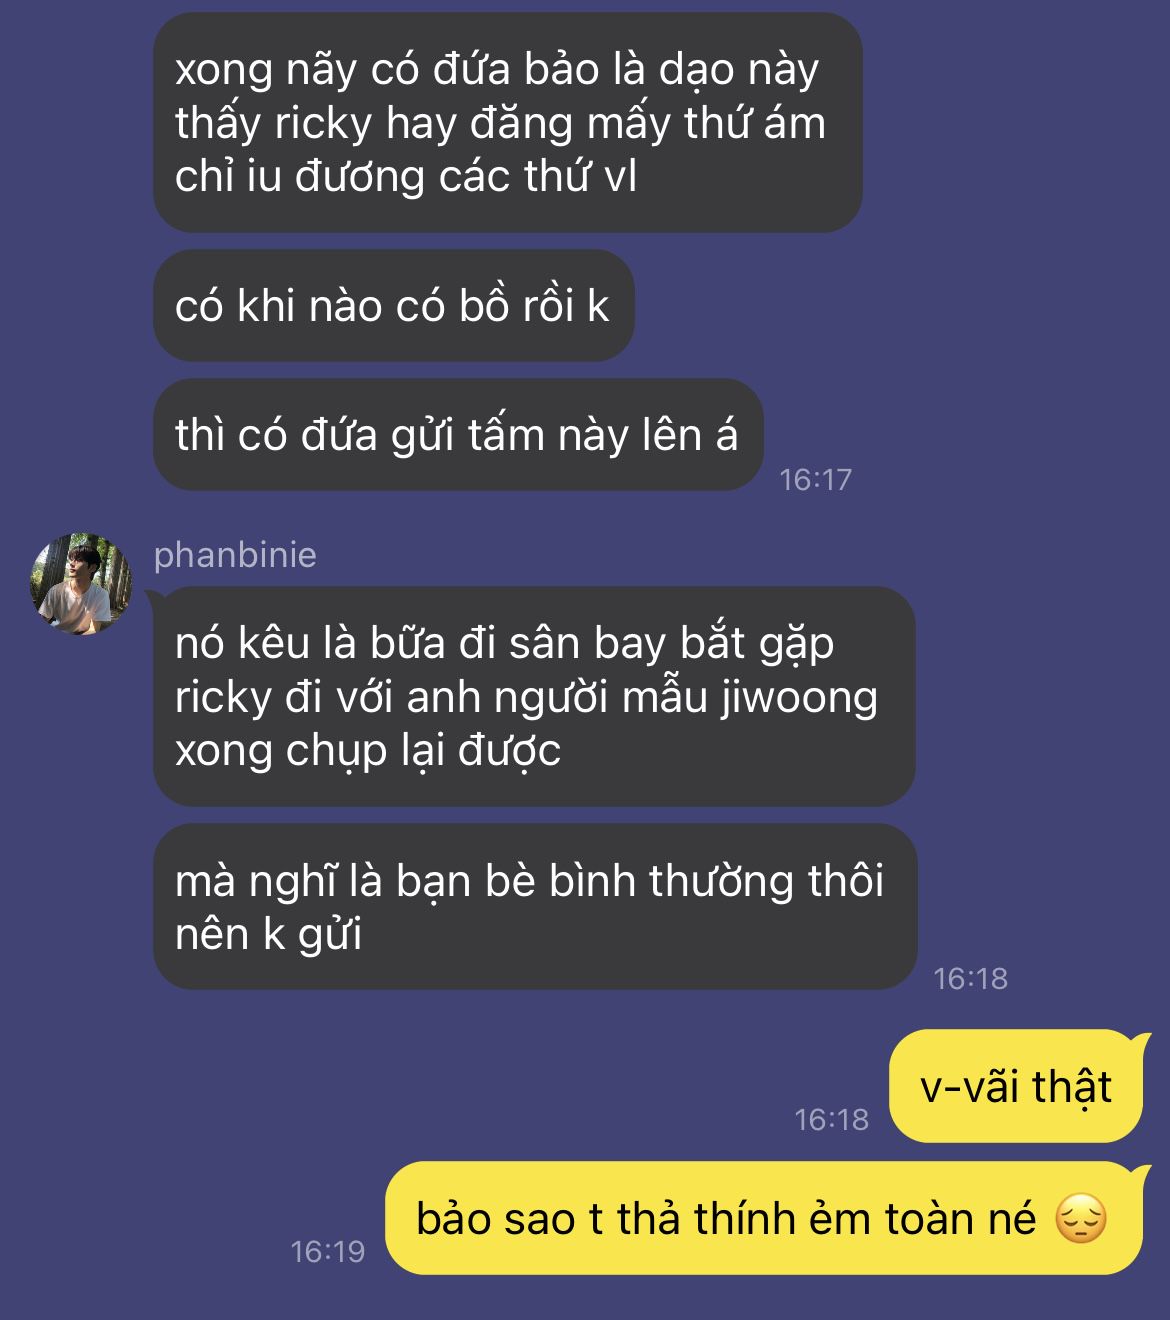Tap the yellow 'bảo sao t thả thính' message
Image resolution: width=1170 pixels, height=1320 pixels.
pos(763,1219)
